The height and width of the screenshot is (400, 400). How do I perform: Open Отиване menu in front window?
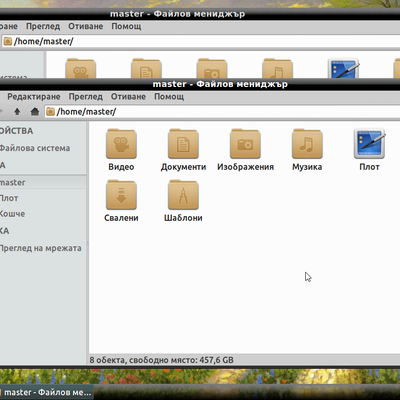[128, 97]
